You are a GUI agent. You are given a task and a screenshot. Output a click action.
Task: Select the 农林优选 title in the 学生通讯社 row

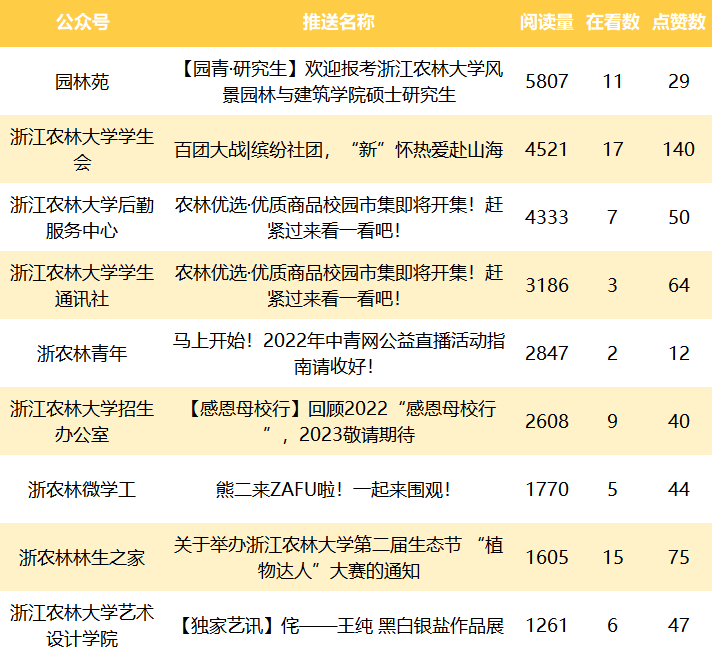(x=339, y=286)
